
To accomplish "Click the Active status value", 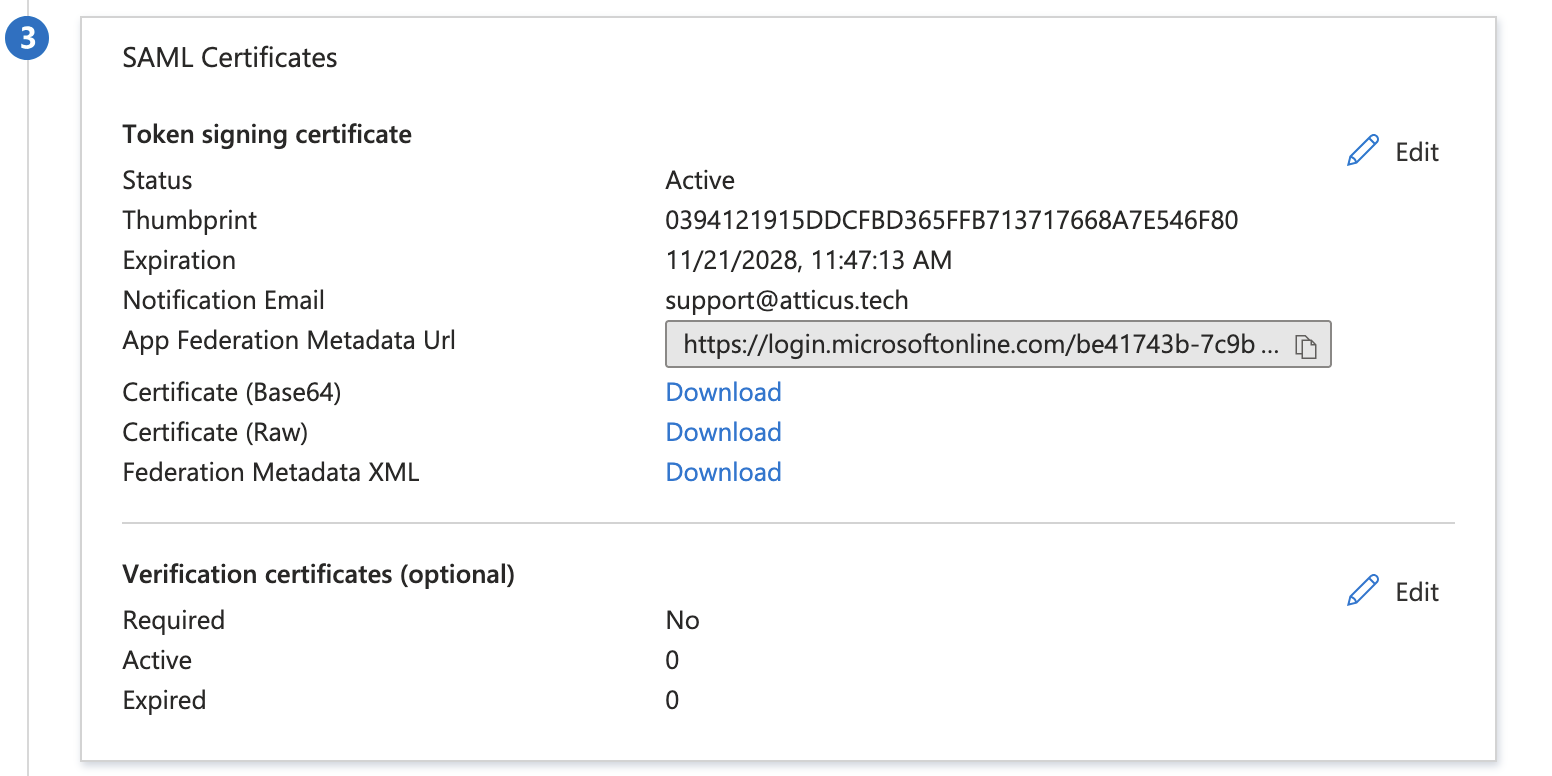I will (x=699, y=180).
